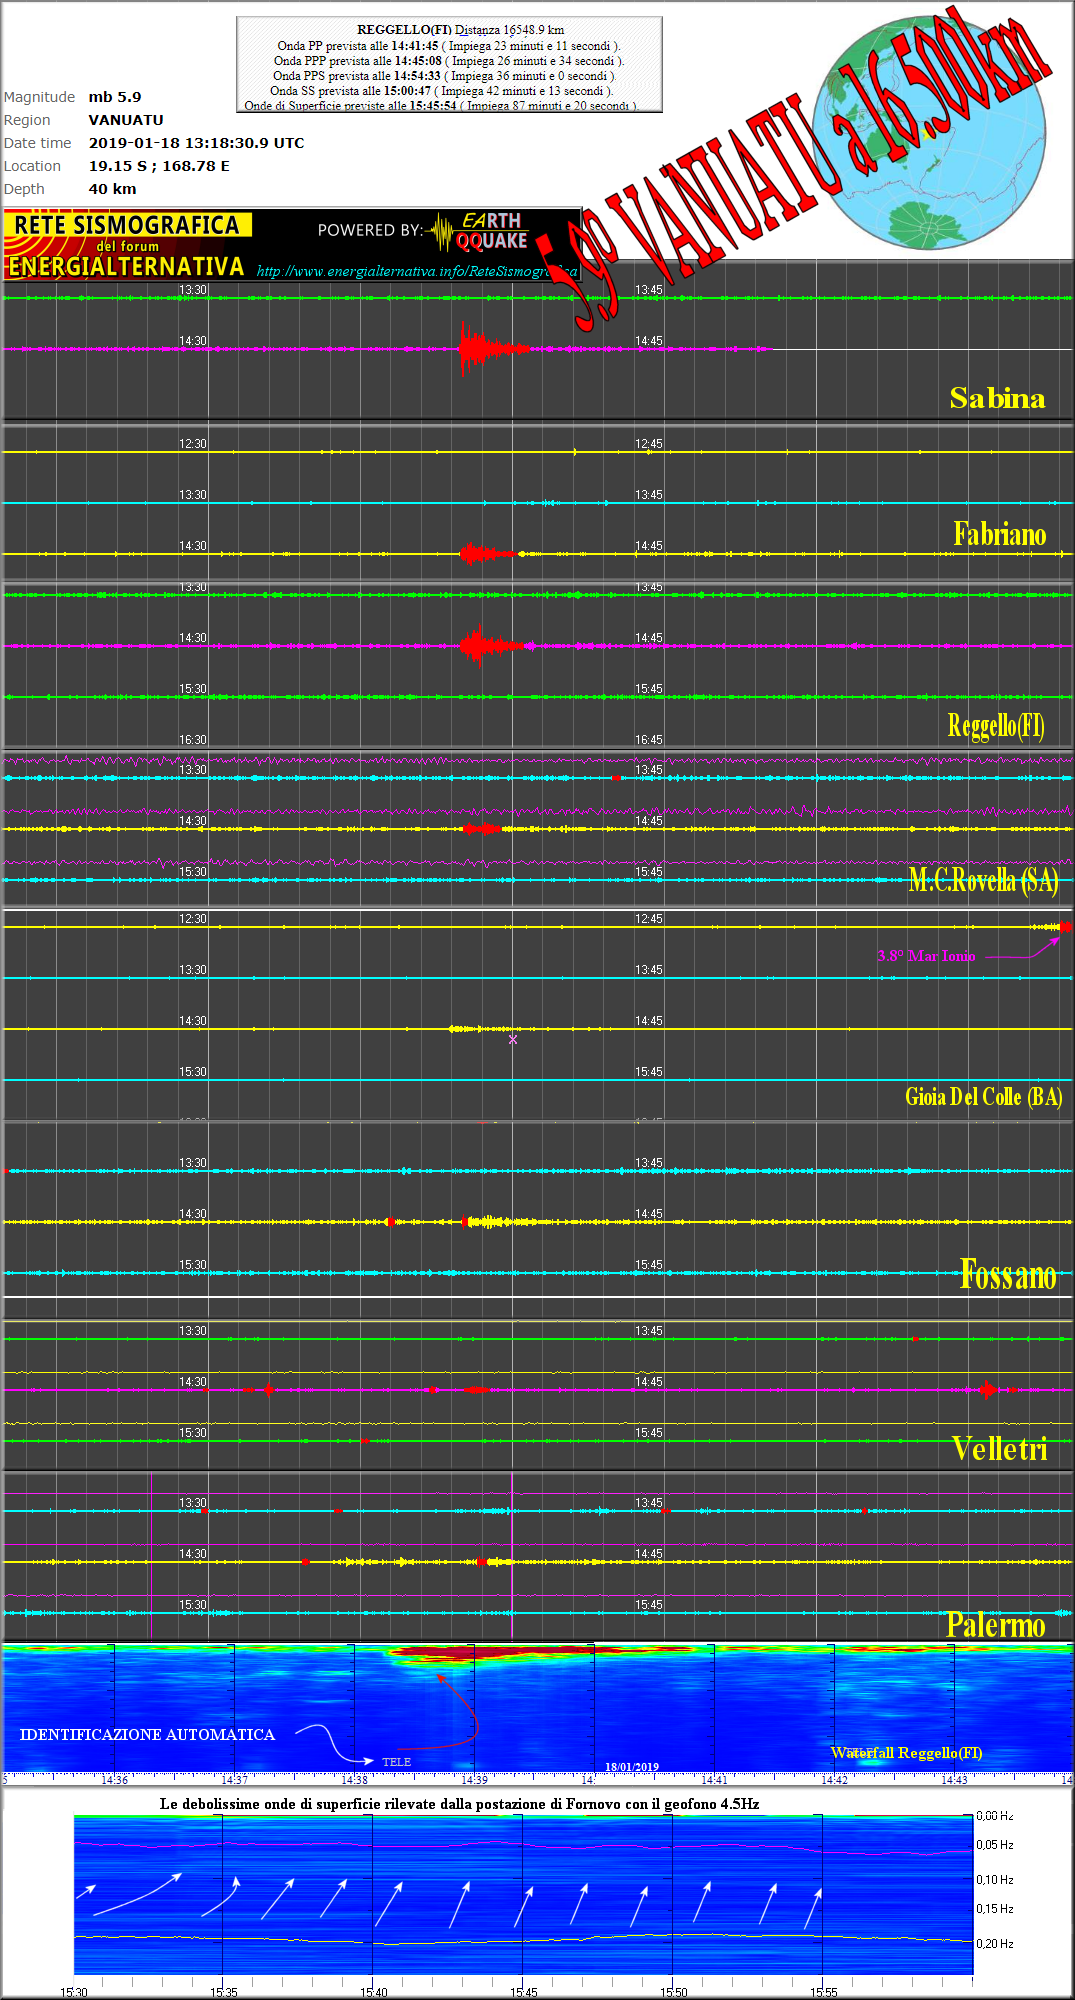Click the 0,15 Hz frequency label
This screenshot has width=1075, height=2000.
pyautogui.click(x=995, y=1909)
